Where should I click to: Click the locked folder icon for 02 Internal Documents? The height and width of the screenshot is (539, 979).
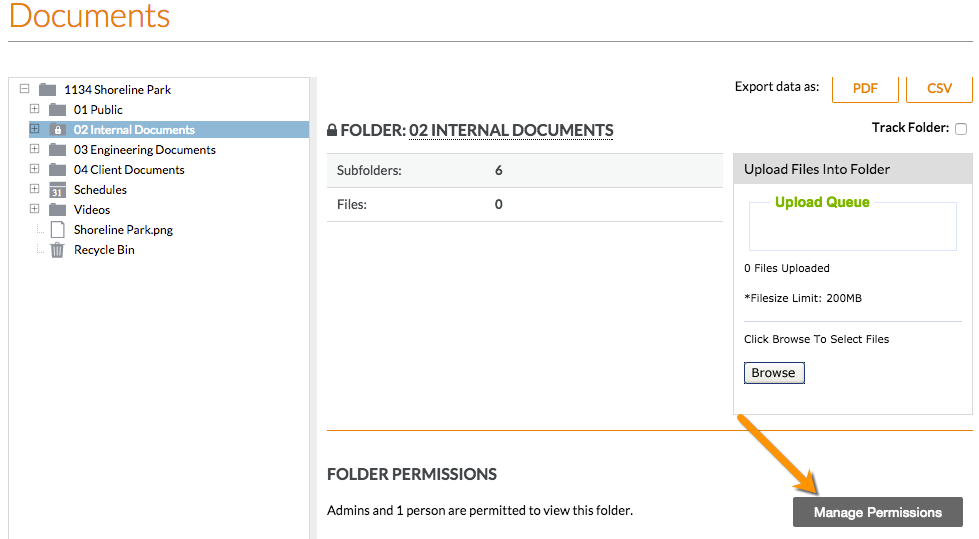coord(57,130)
